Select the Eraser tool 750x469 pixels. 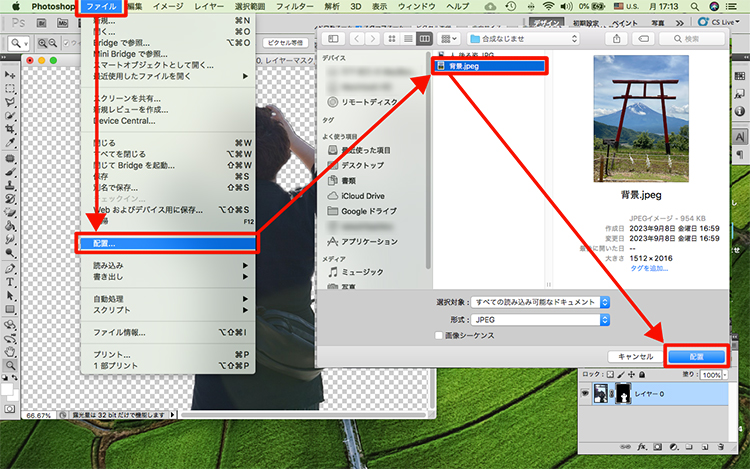(x=10, y=212)
